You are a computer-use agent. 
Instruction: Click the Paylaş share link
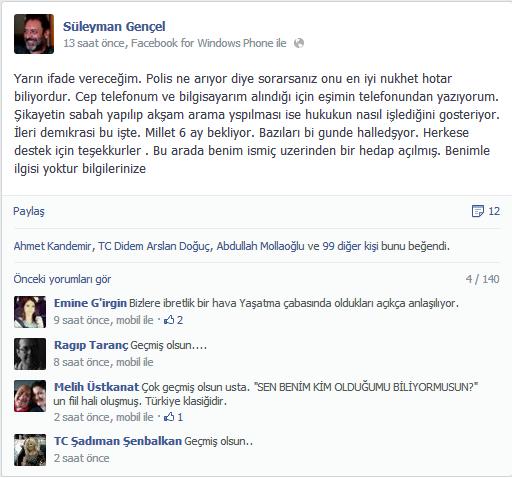29,211
